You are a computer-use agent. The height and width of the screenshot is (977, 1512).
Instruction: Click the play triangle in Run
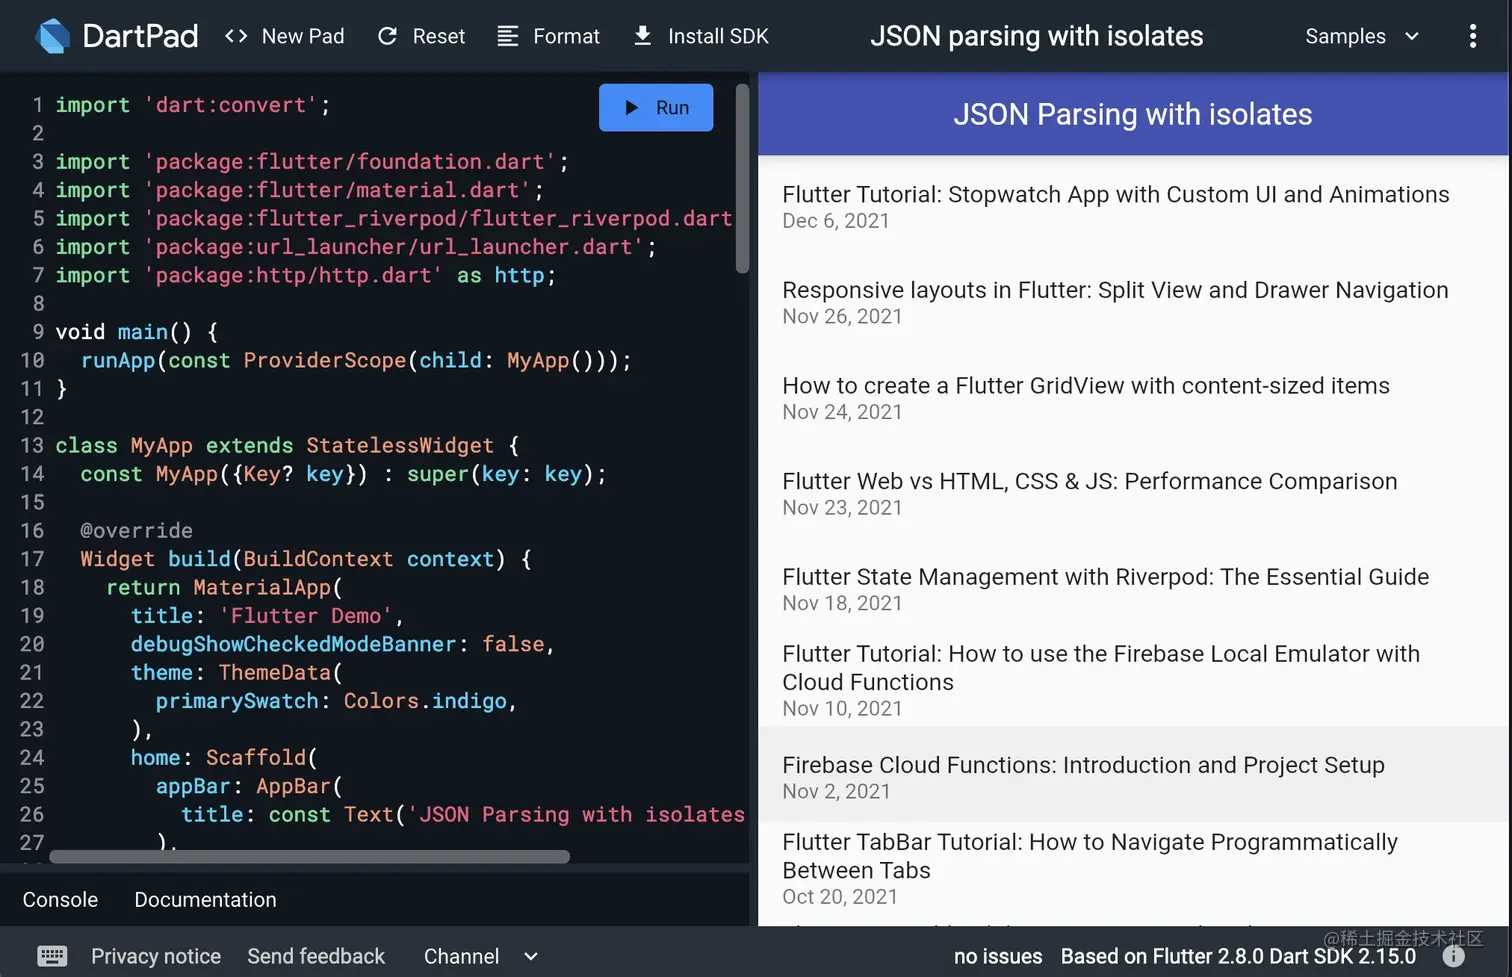(631, 107)
